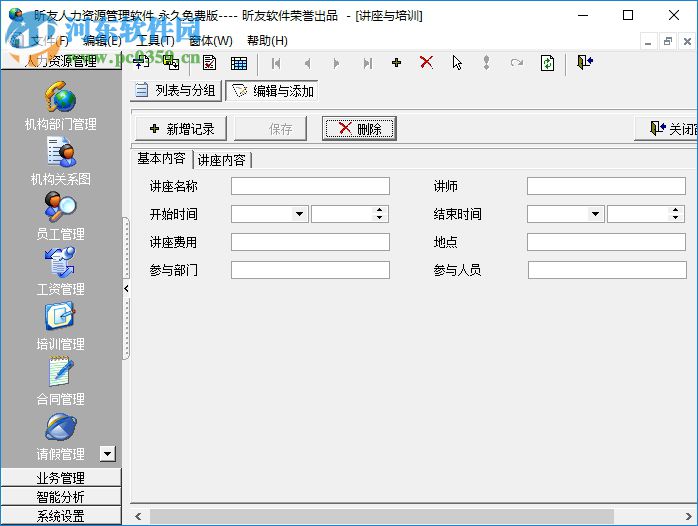
Task: Go to next record arrow in toolbar
Action: (336, 63)
